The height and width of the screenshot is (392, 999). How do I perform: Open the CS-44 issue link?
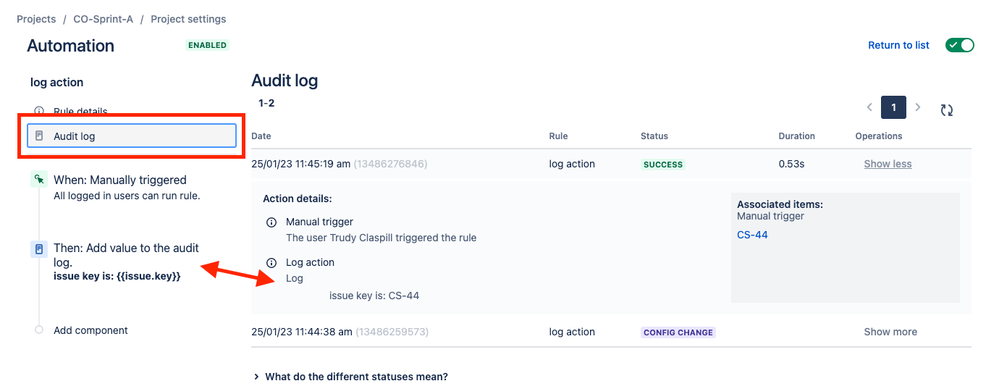tap(752, 235)
